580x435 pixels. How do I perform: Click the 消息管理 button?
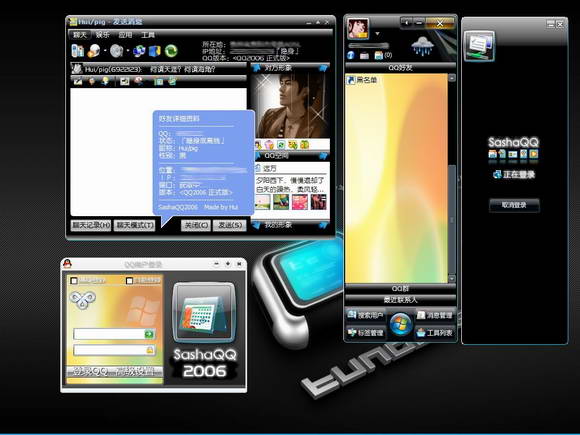point(435,315)
